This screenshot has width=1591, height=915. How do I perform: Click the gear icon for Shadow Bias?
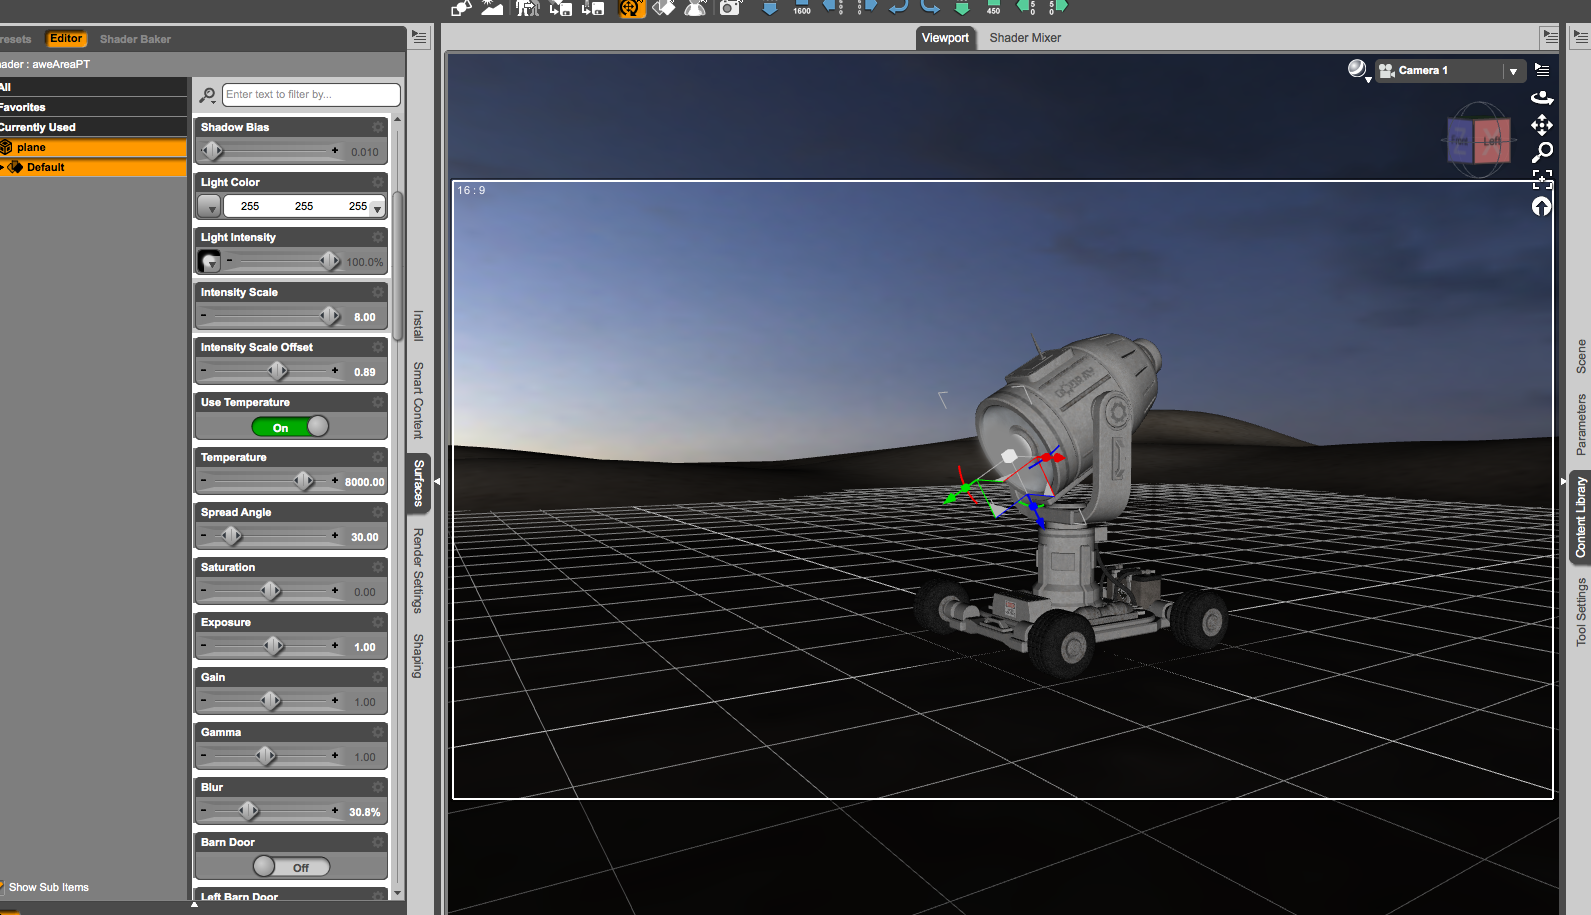pyautogui.click(x=378, y=127)
